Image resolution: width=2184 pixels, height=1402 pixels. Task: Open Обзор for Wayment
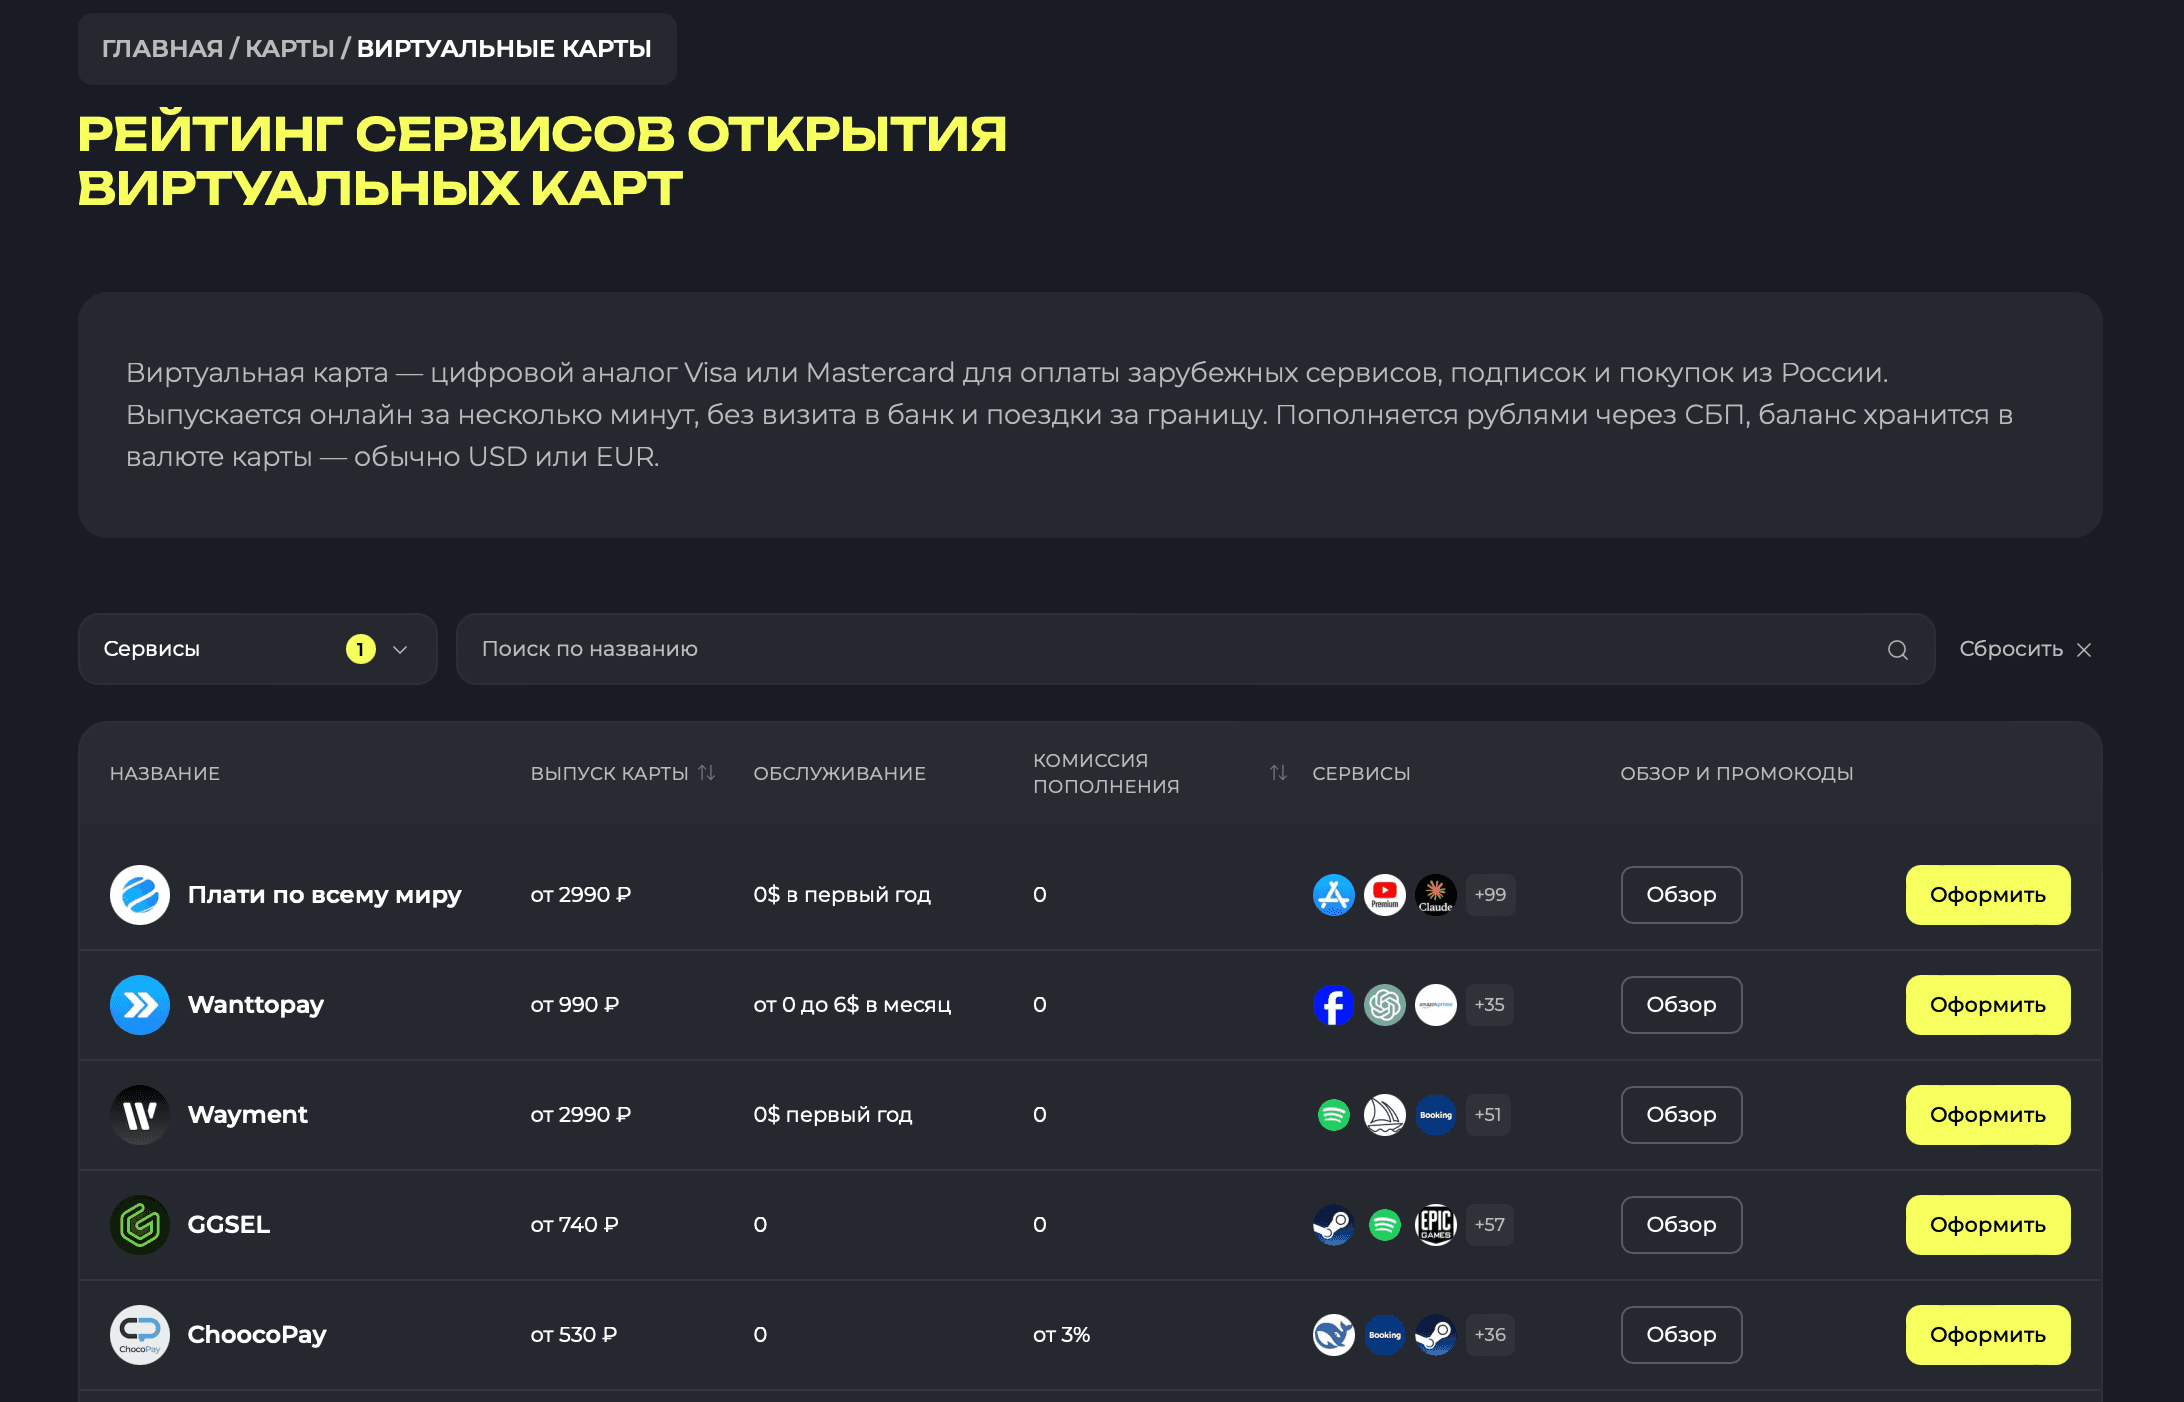coord(1681,1115)
